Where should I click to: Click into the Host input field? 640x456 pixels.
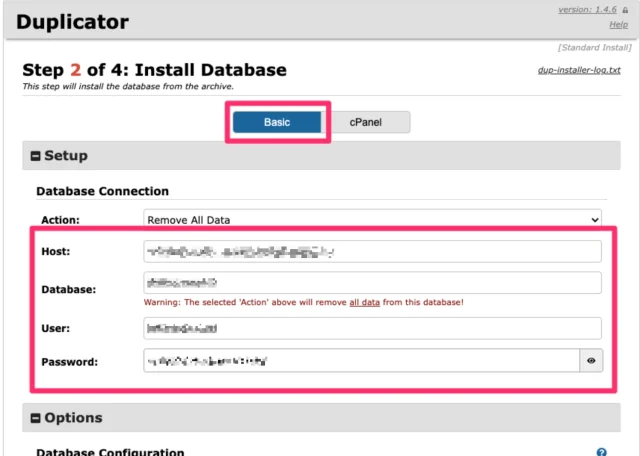[372, 251]
